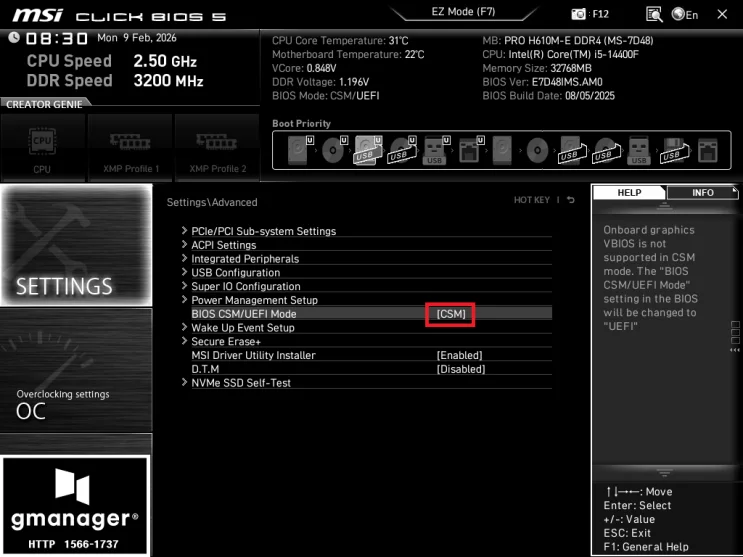Change language with the En globe icon
Image resolution: width=743 pixels, height=557 pixels.
point(685,14)
